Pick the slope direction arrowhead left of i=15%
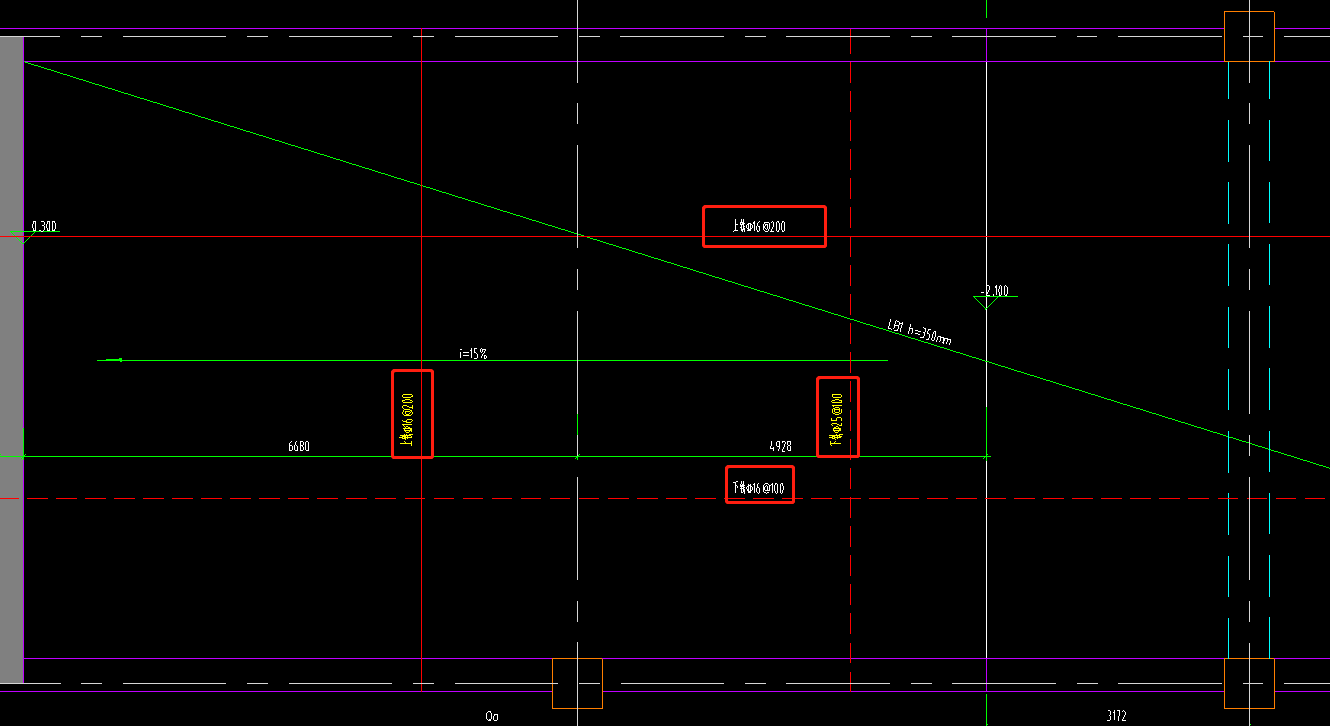Image resolution: width=1330 pixels, height=726 pixels. (x=112, y=360)
